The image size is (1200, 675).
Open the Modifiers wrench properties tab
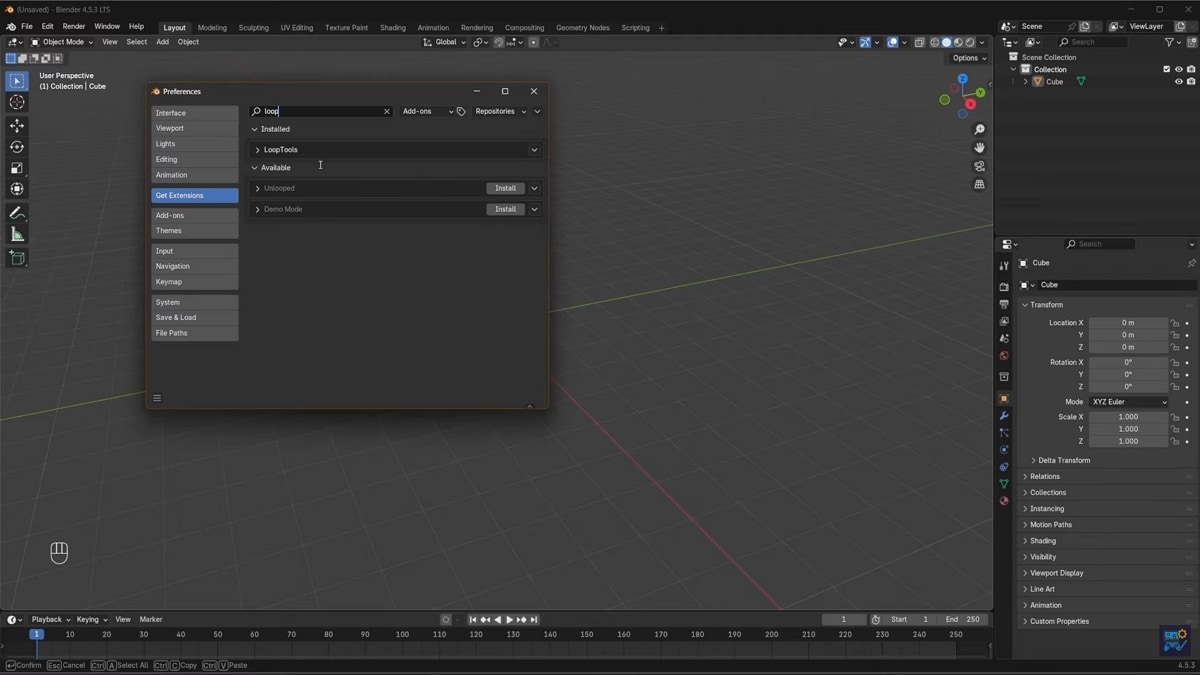[x=1004, y=416]
